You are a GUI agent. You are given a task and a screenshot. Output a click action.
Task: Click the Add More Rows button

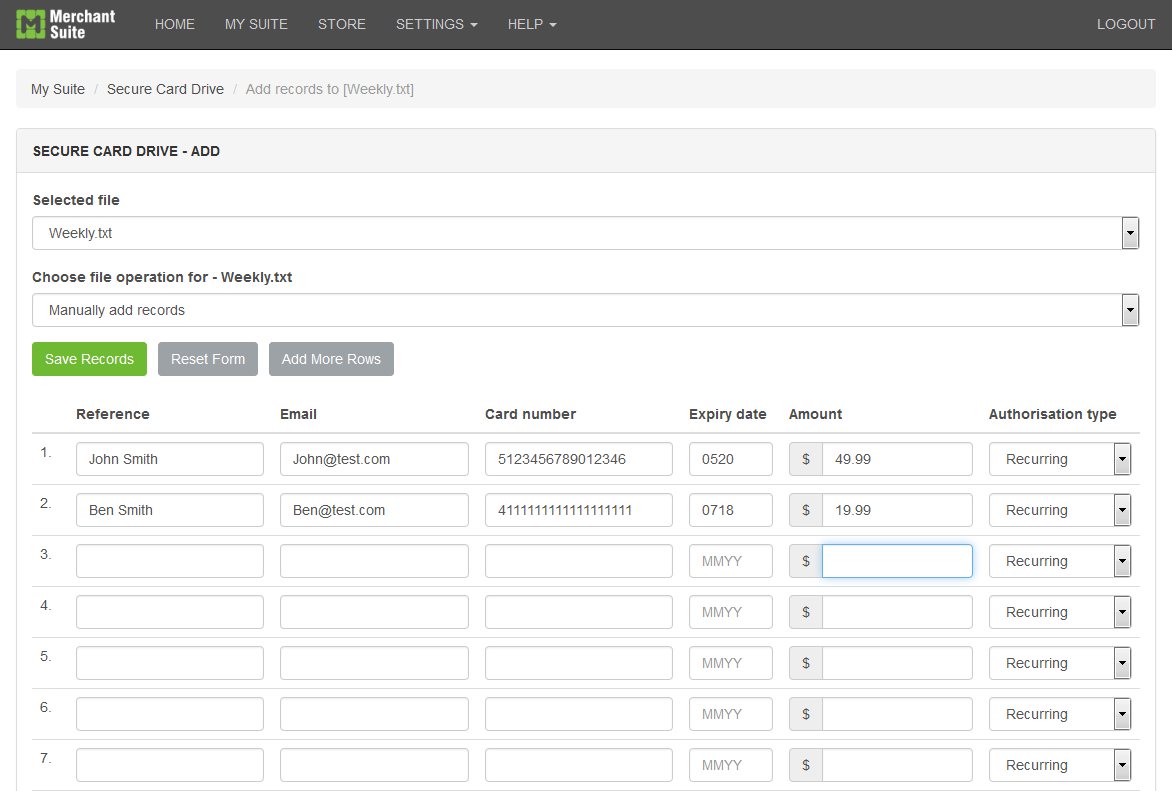331,359
